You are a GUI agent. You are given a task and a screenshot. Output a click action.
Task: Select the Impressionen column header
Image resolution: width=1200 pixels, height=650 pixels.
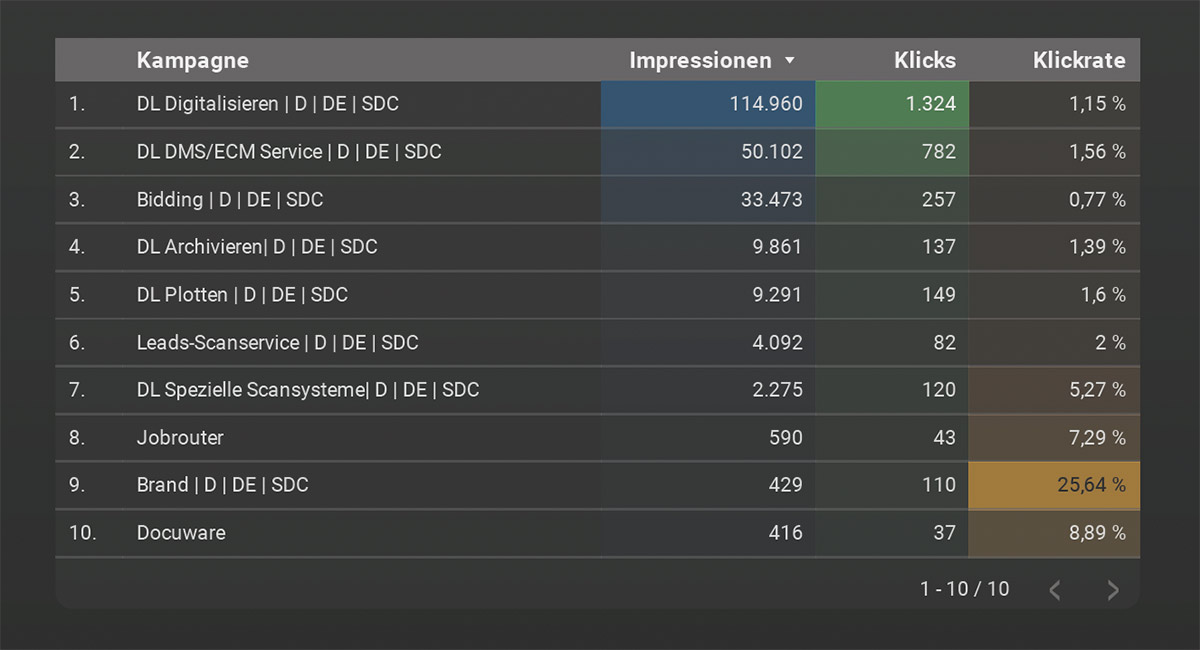(x=700, y=60)
